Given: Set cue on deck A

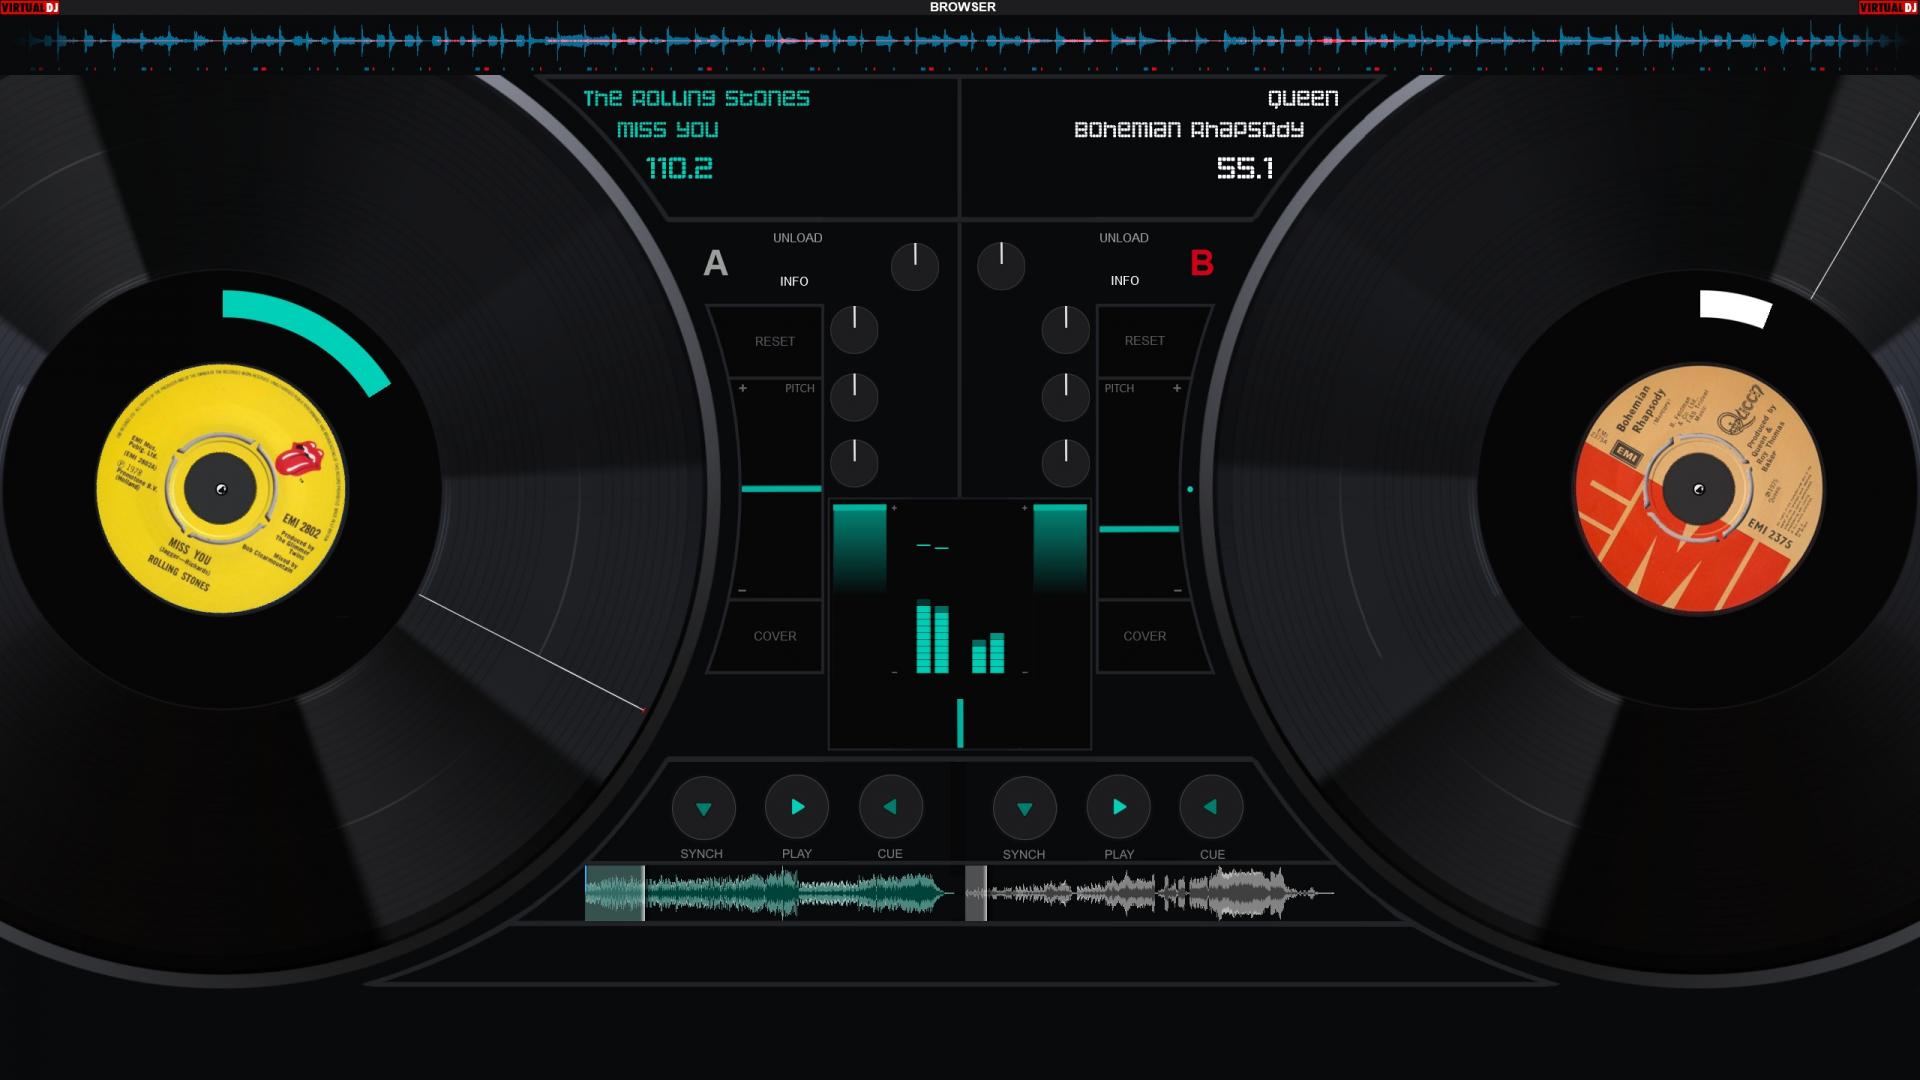Looking at the screenshot, I should pos(890,807).
